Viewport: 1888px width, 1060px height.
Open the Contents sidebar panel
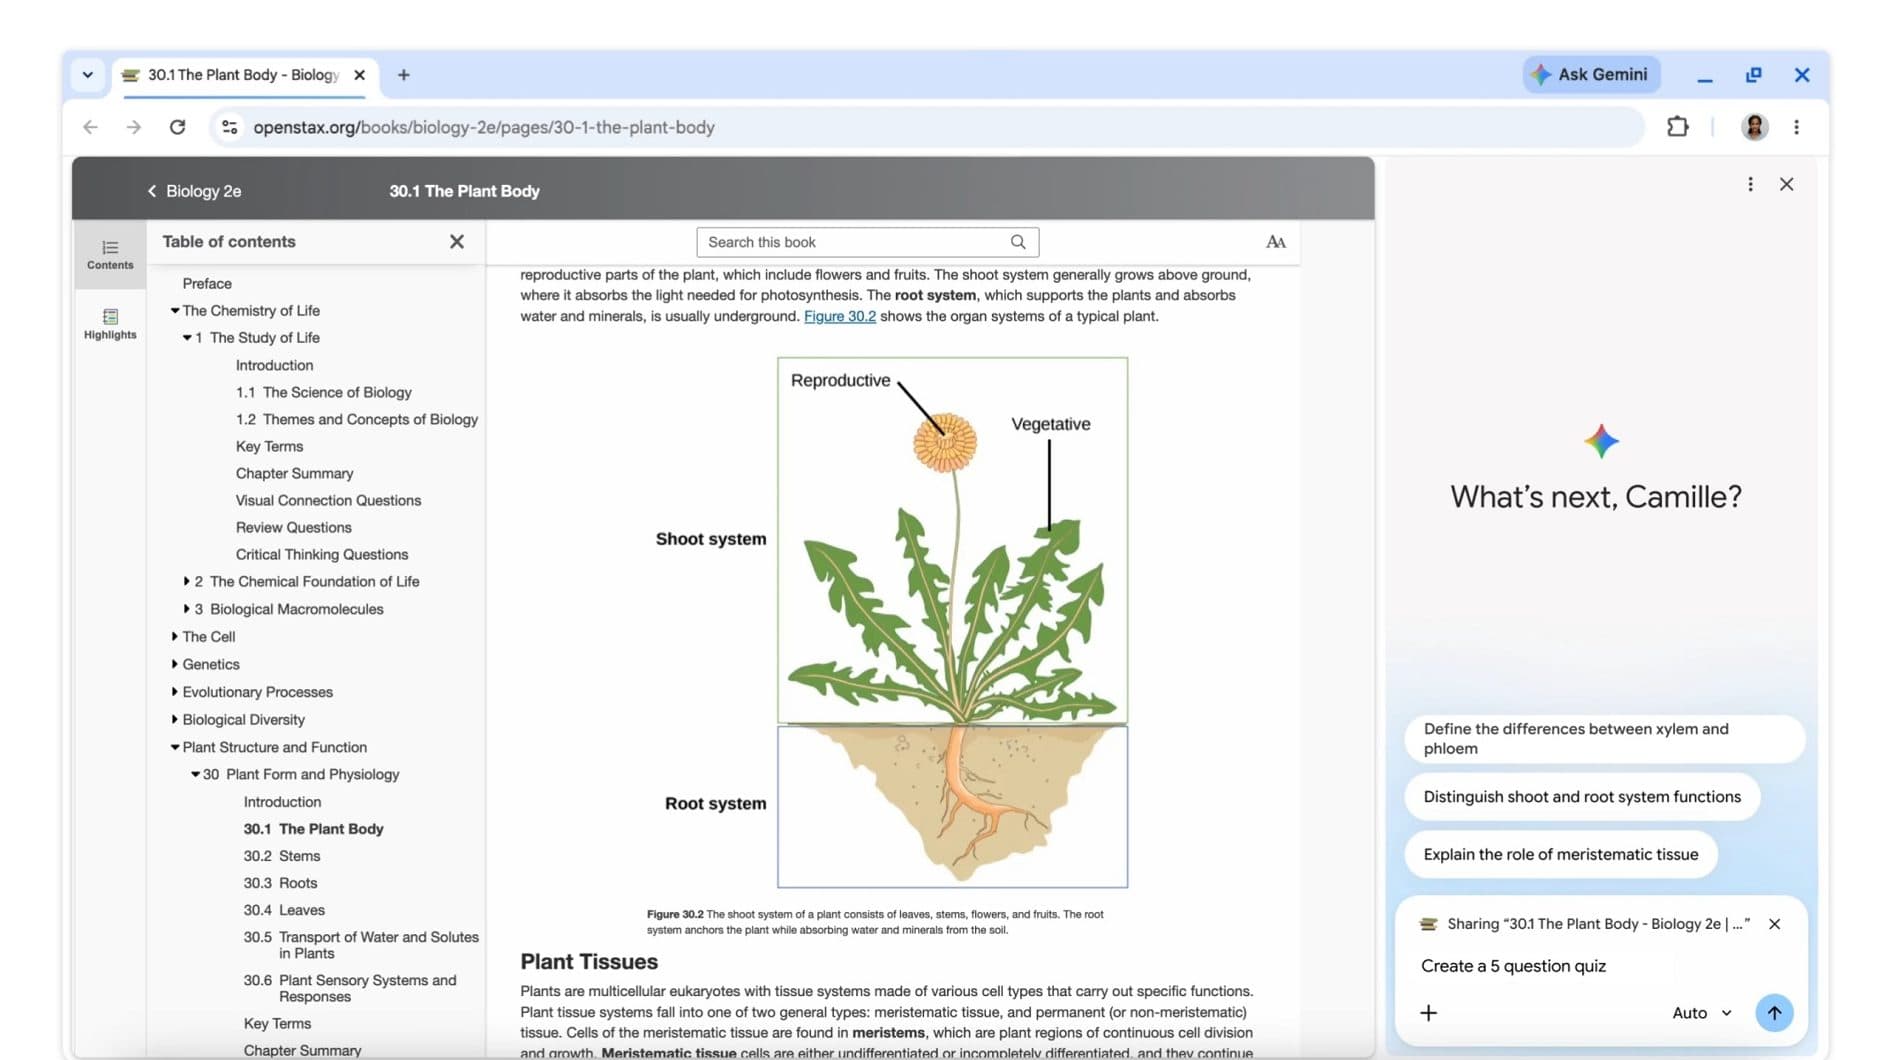(x=110, y=254)
